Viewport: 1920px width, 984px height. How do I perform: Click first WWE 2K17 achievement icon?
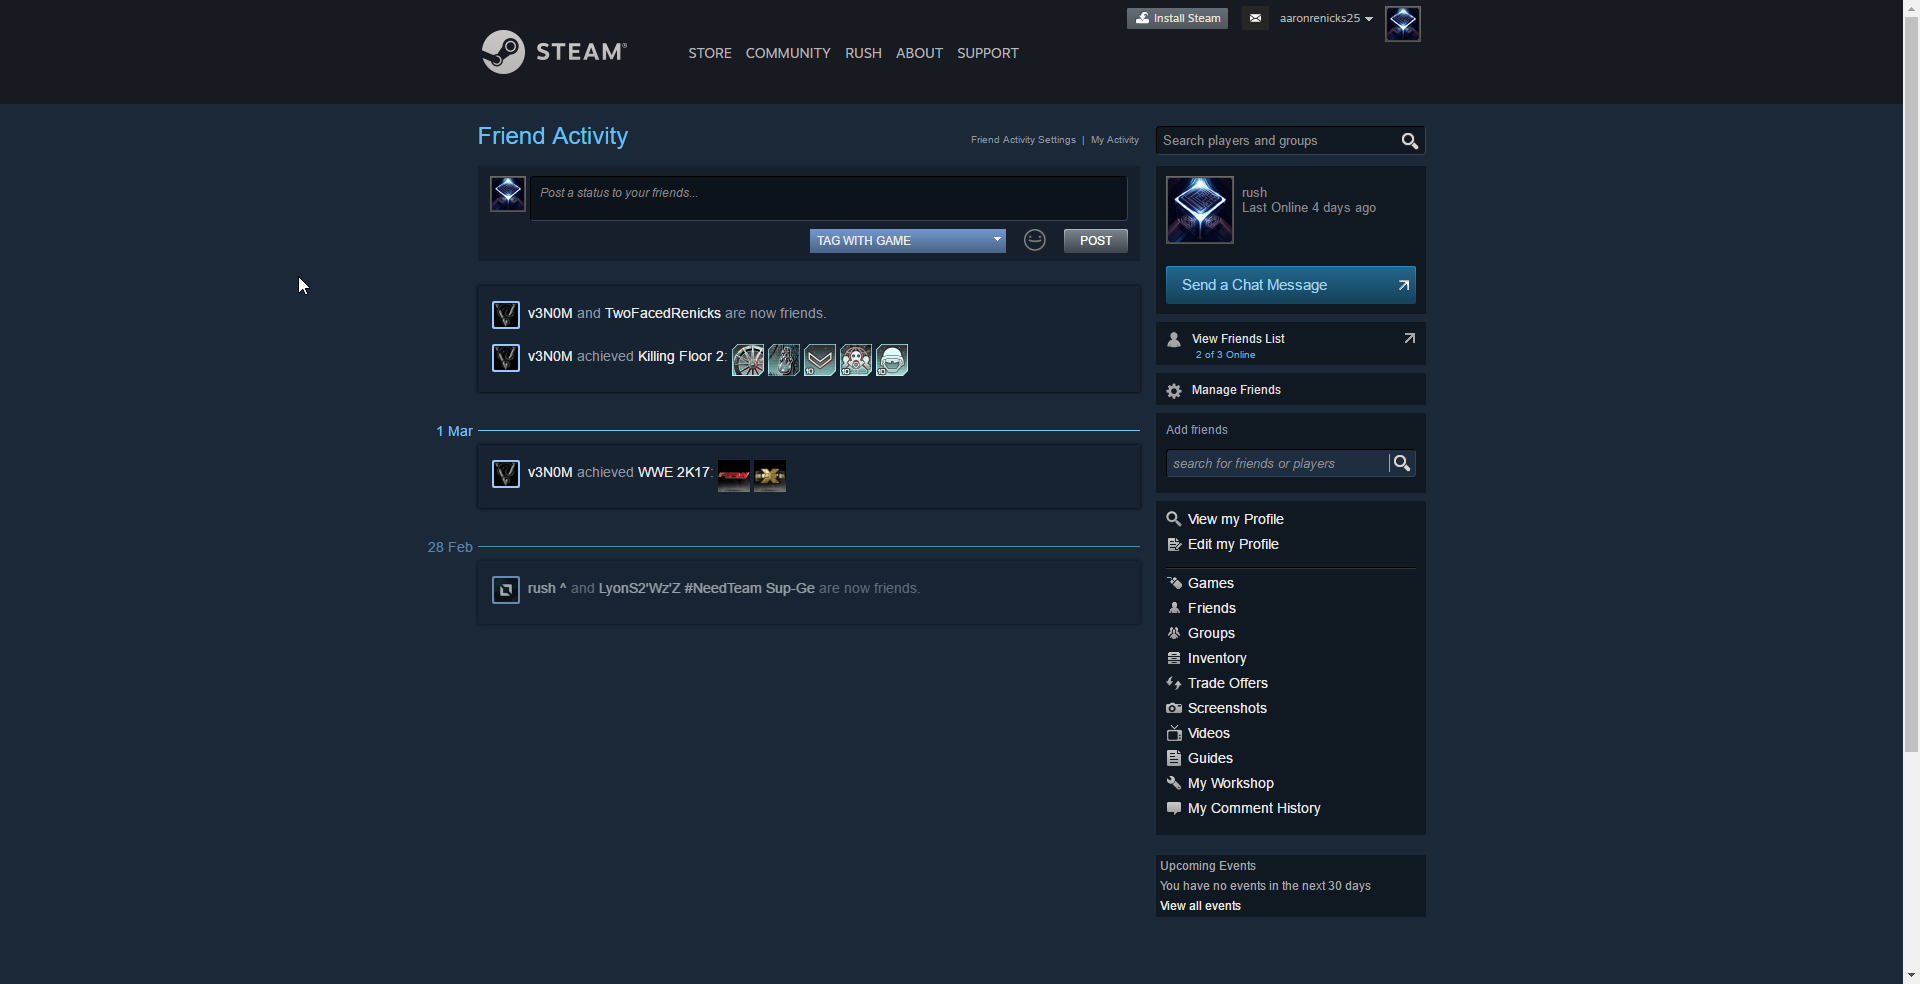coord(734,476)
